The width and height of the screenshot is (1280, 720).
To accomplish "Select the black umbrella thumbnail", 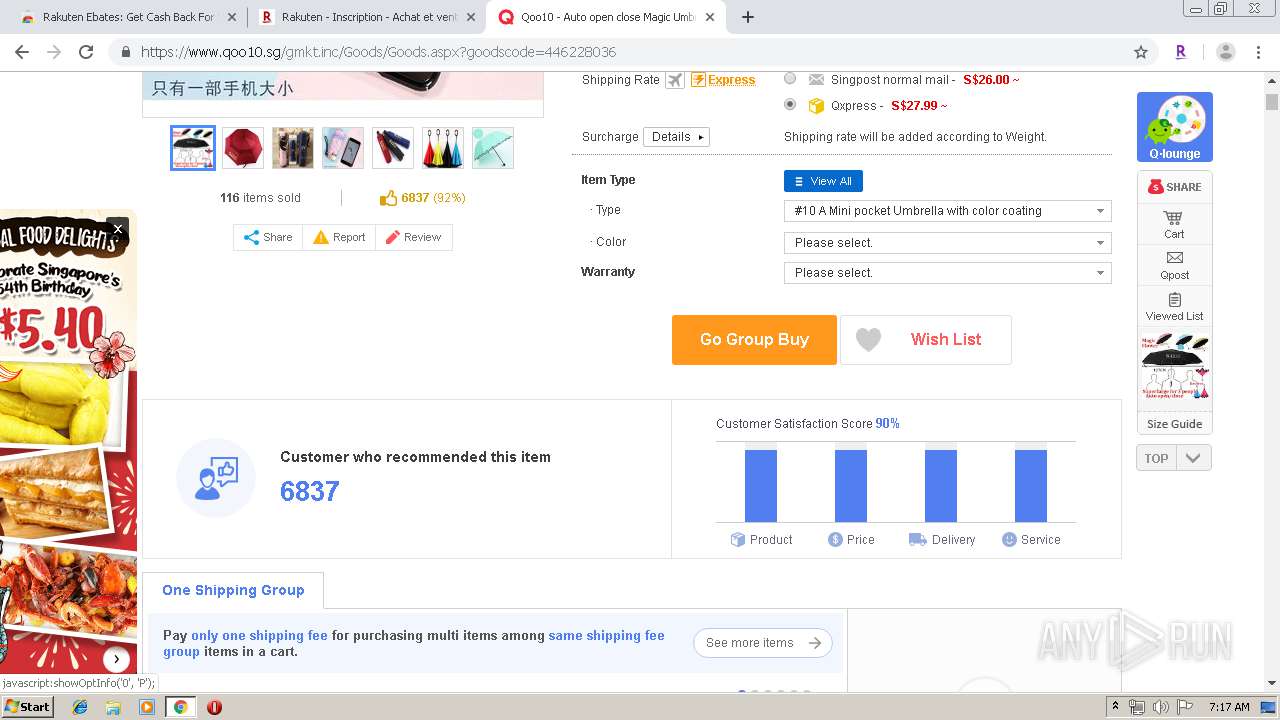I will pos(193,148).
